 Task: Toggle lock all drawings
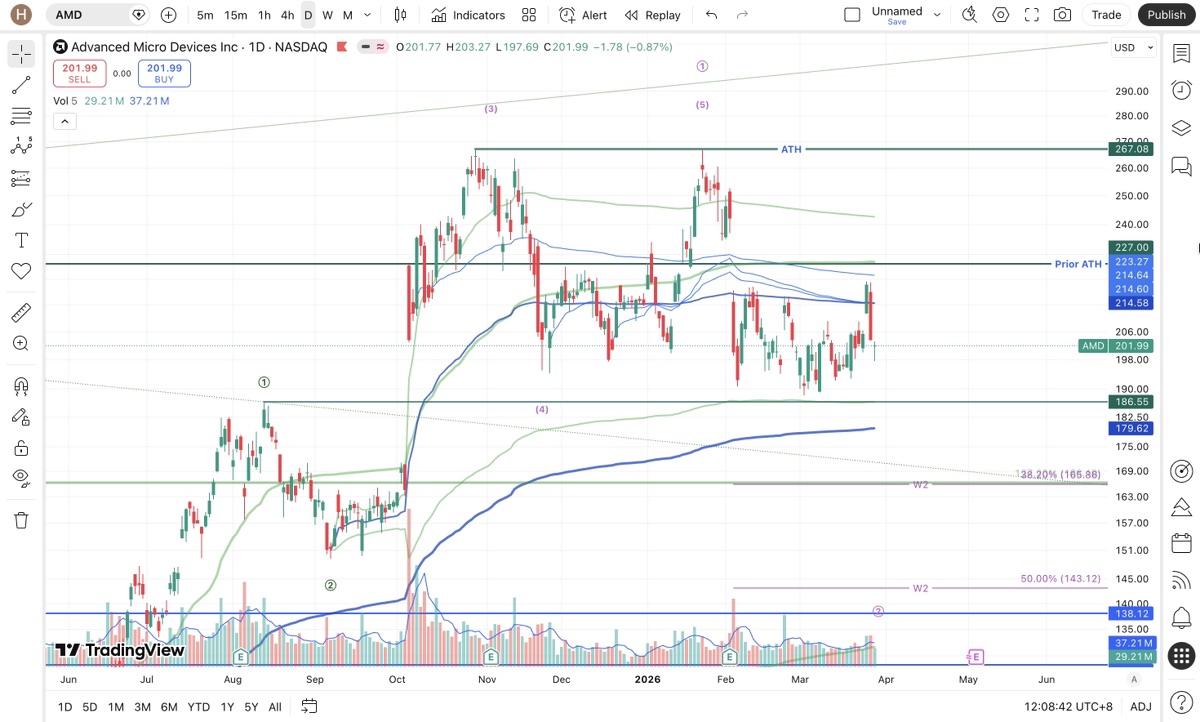pyautogui.click(x=21, y=448)
